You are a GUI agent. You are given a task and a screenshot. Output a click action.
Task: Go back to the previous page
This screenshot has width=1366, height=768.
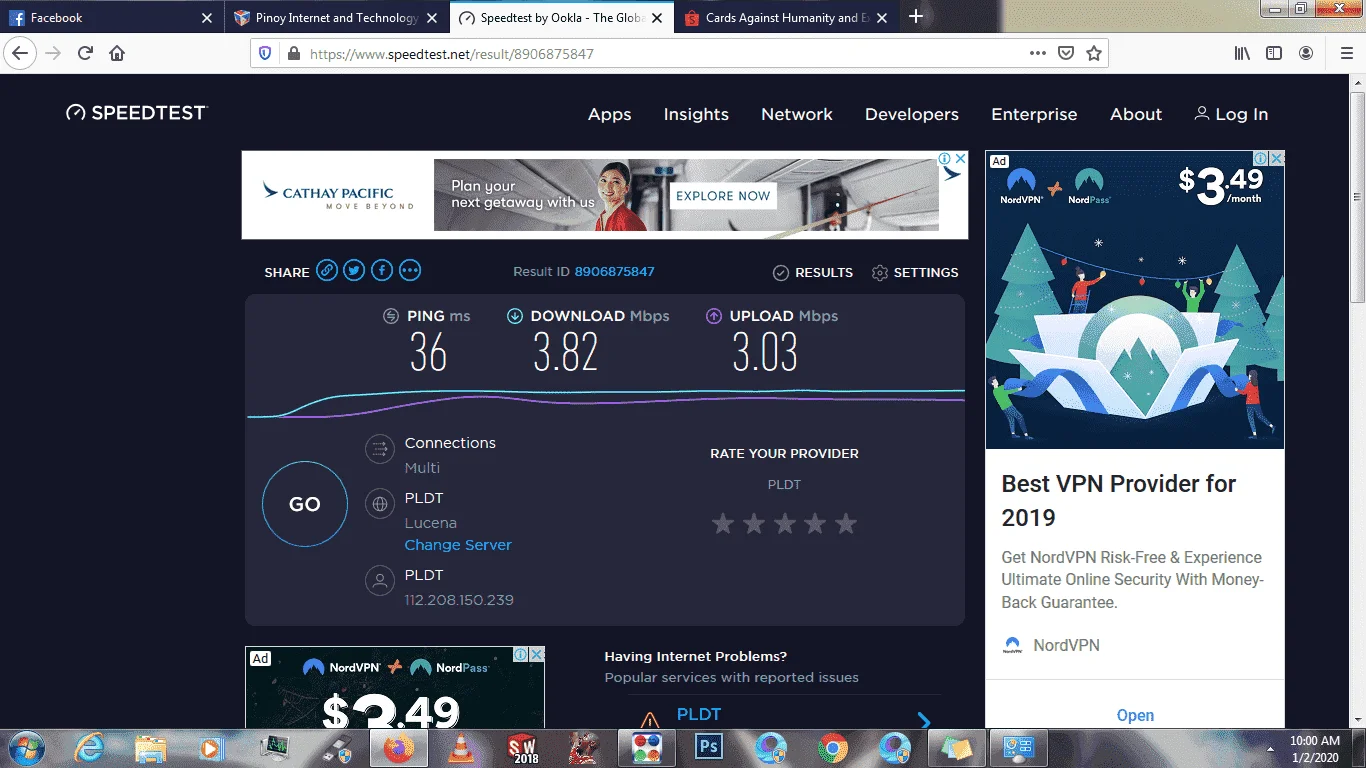point(20,53)
